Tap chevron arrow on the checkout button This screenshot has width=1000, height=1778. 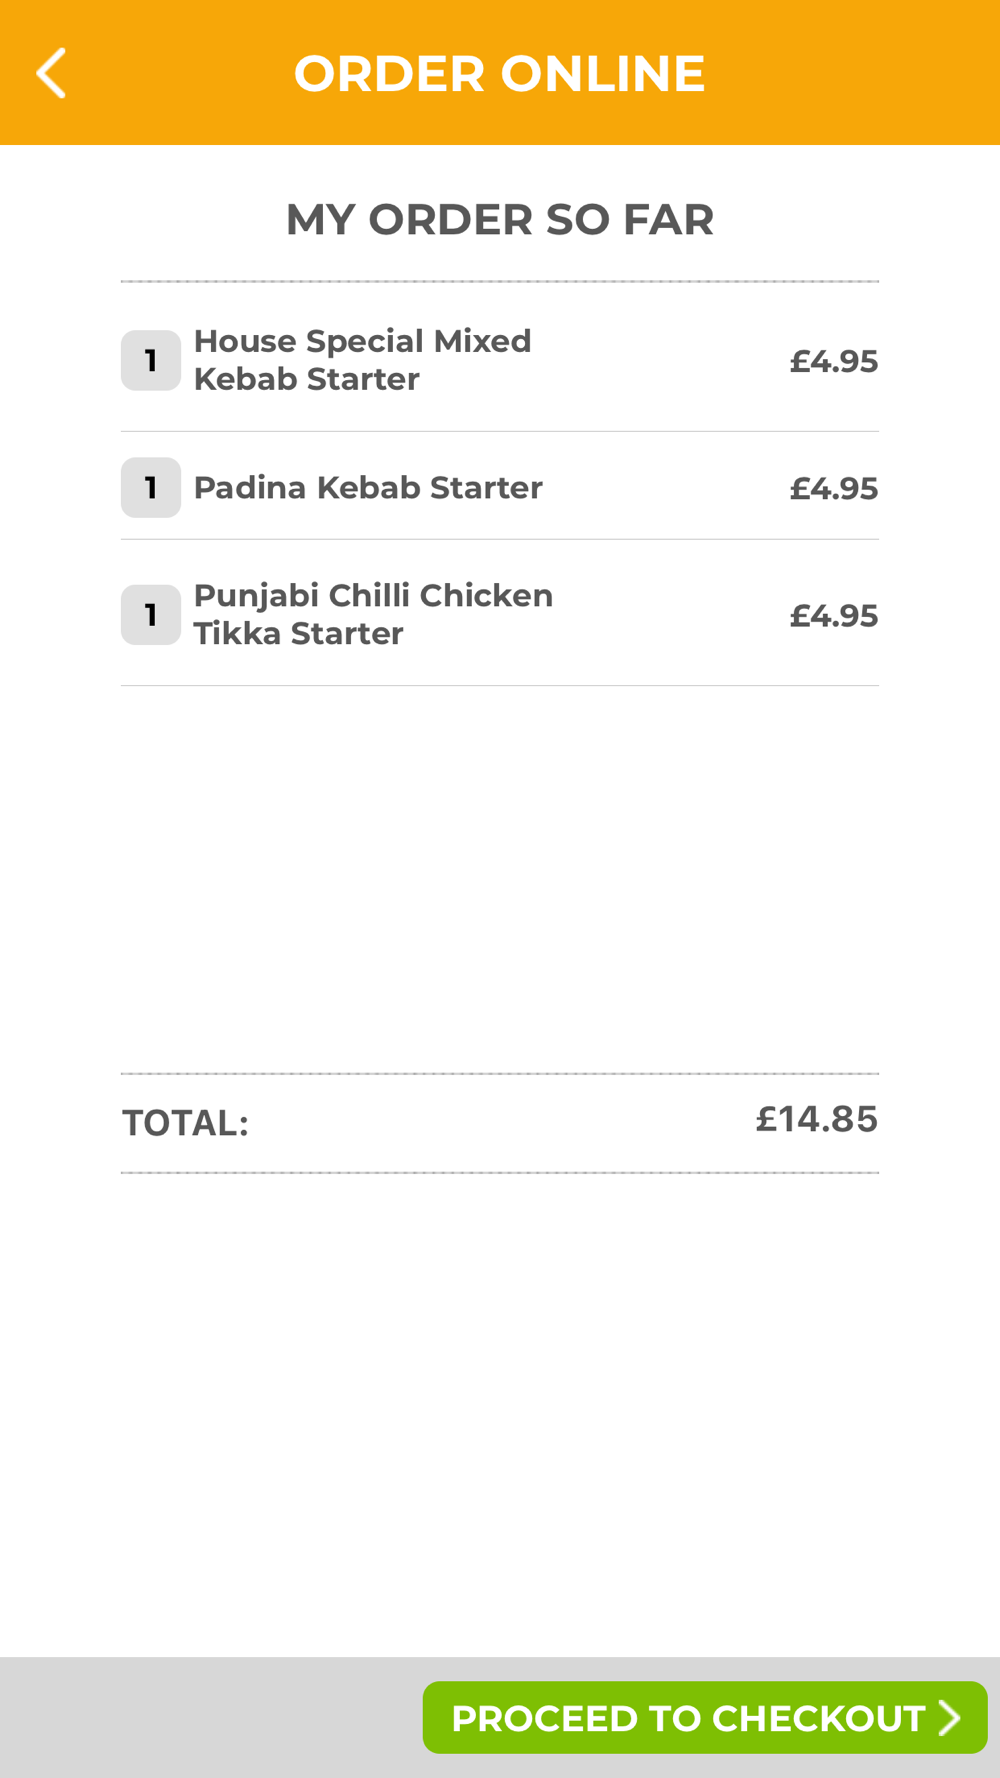(x=950, y=1718)
